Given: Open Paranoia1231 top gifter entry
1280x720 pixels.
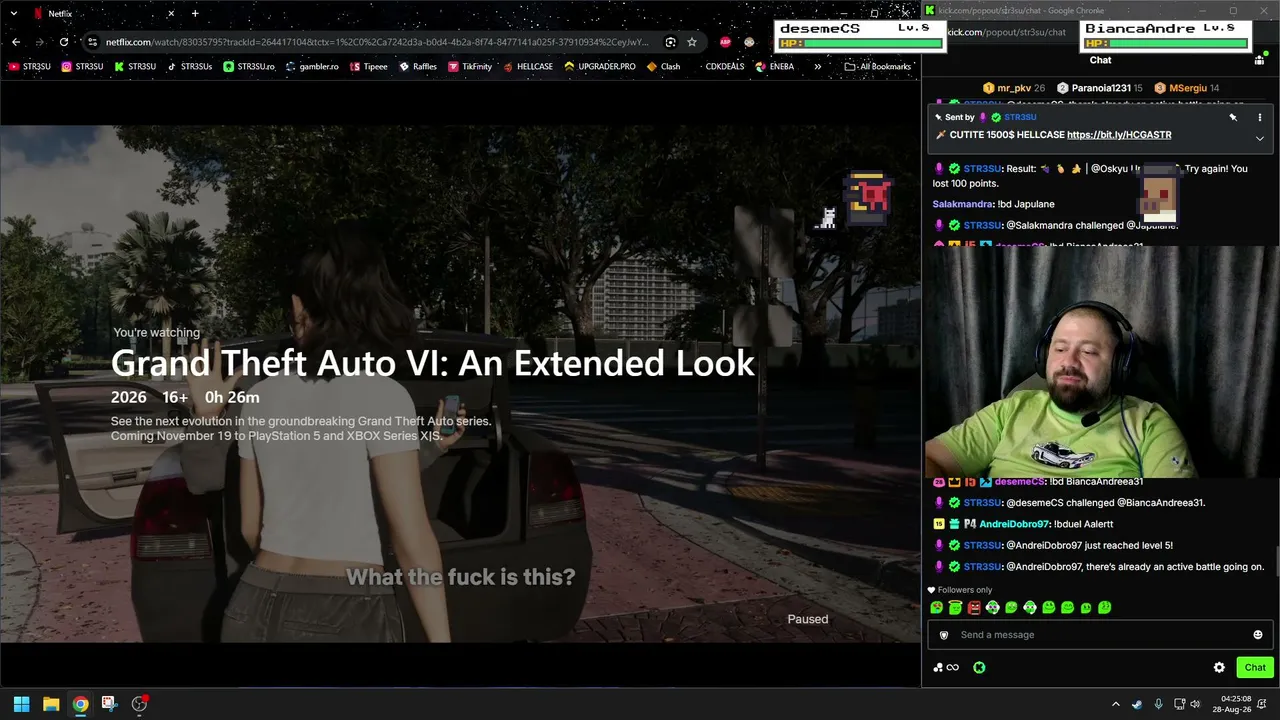Looking at the screenshot, I should [x=1100, y=88].
